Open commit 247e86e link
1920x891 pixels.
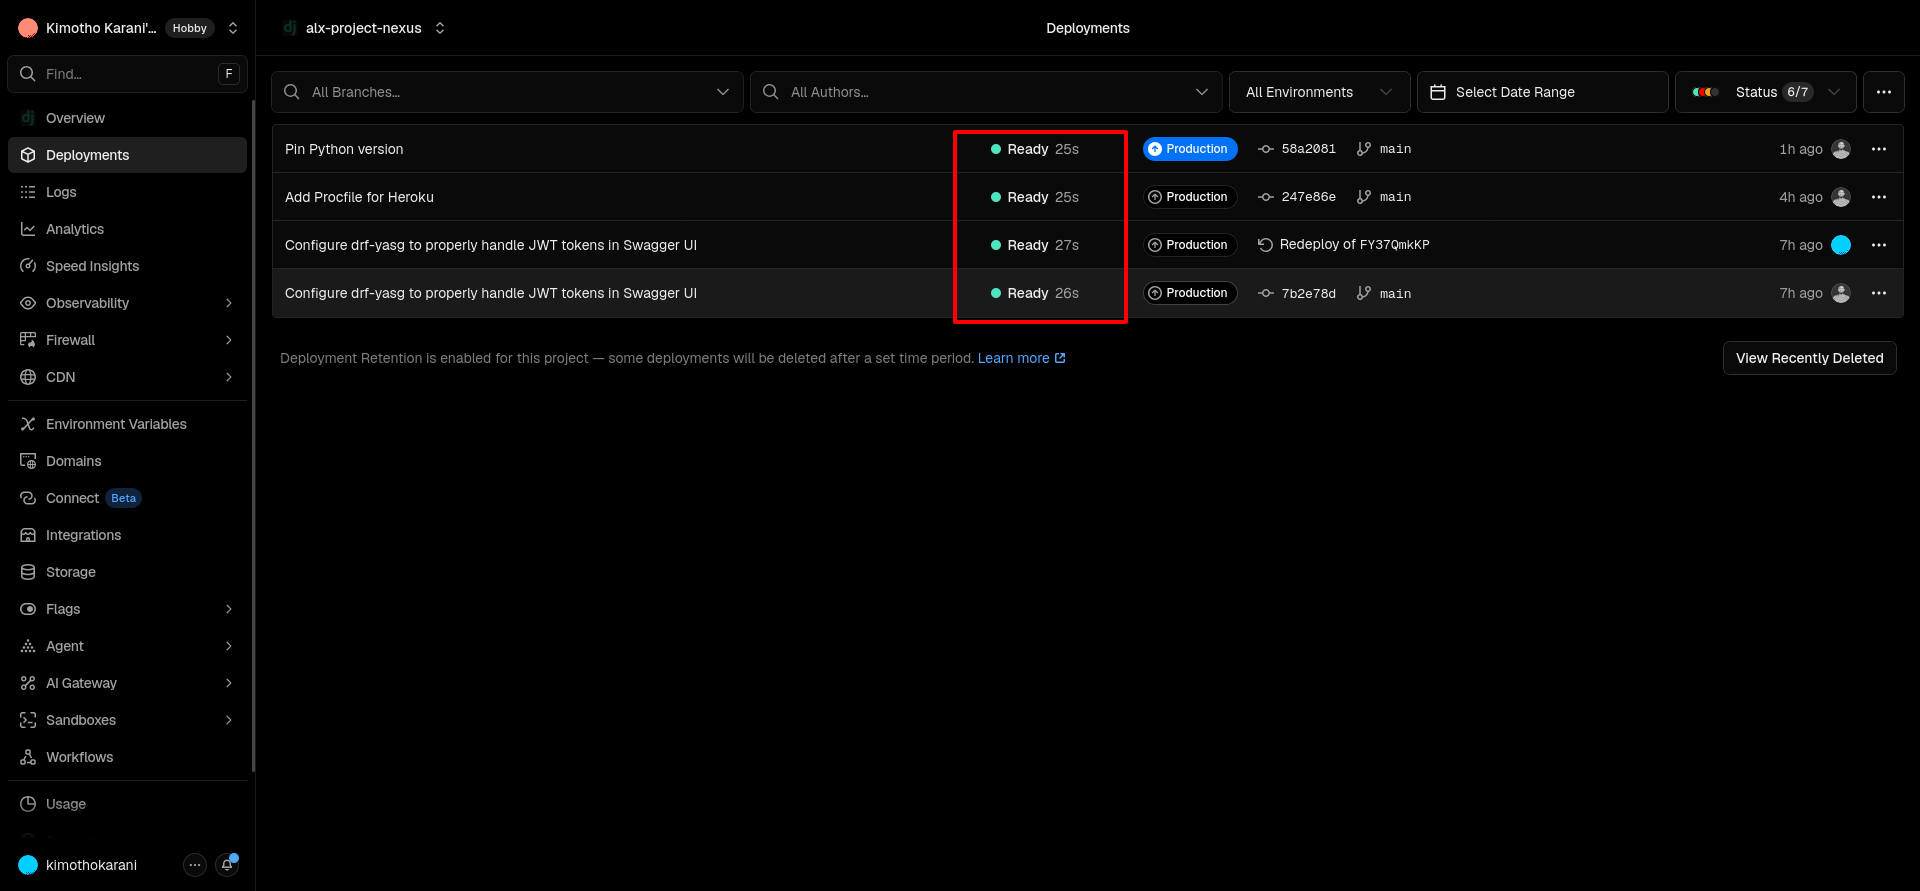tap(1297, 197)
